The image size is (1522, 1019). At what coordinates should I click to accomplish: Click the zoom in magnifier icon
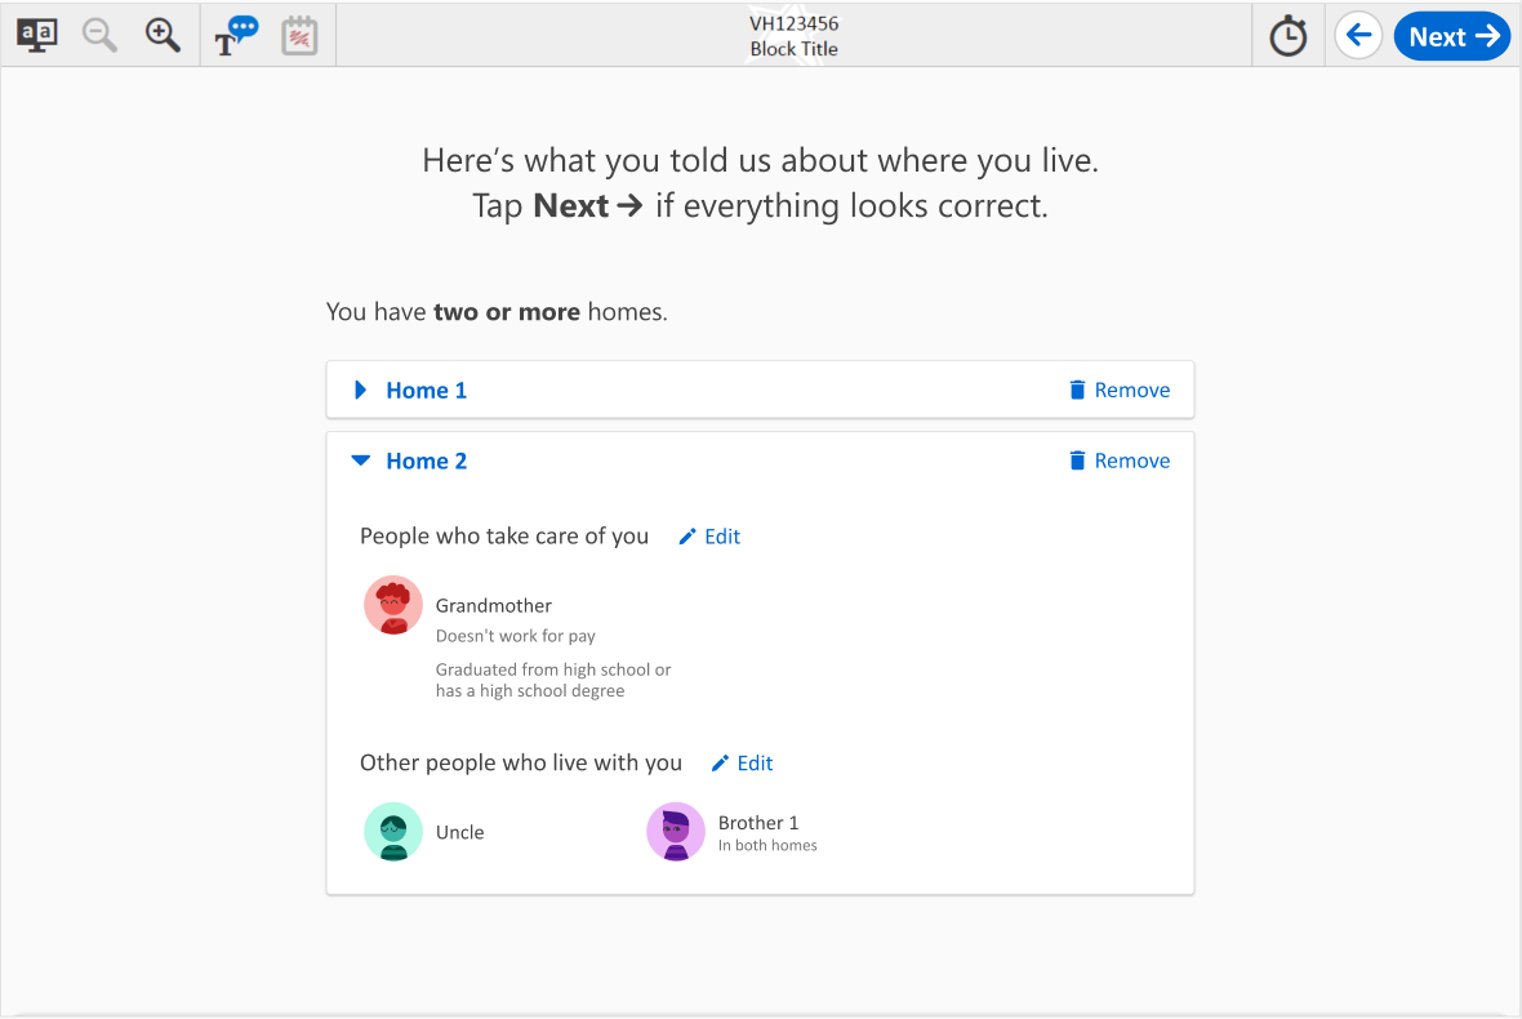pos(162,36)
